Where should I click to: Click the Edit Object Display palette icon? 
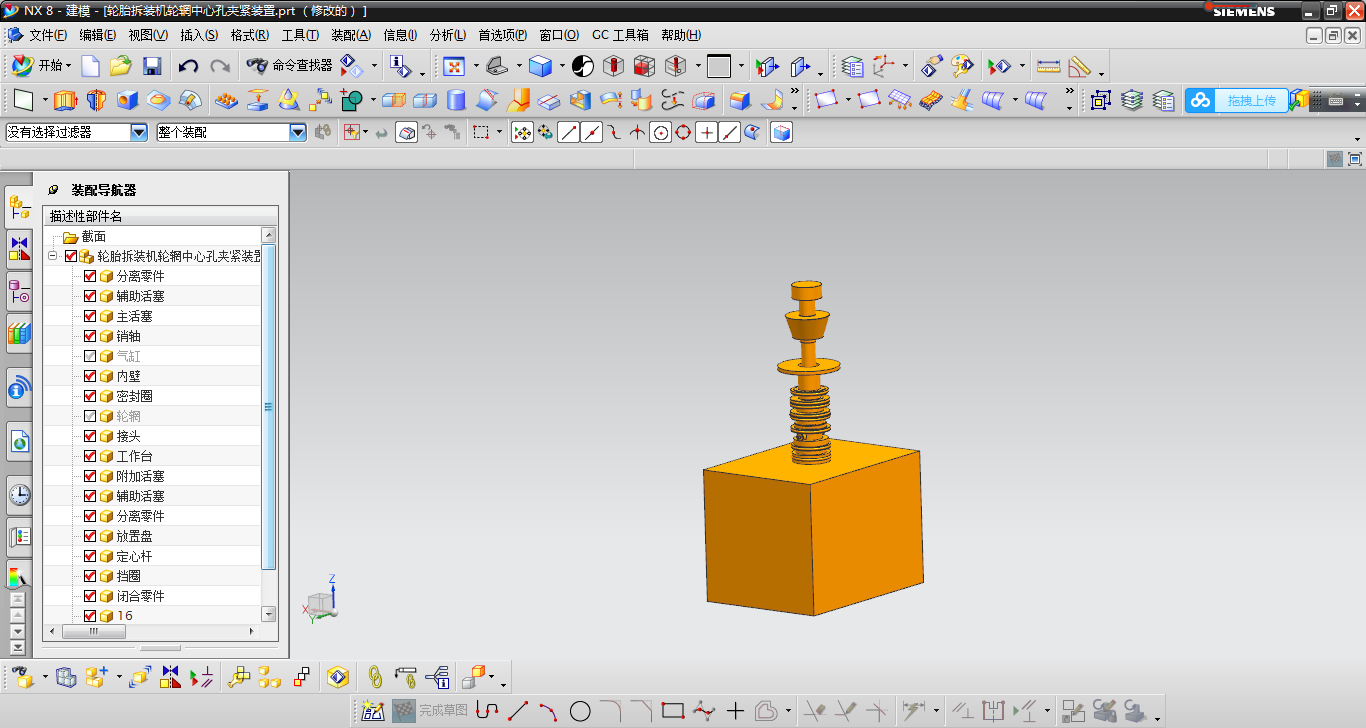click(x=962, y=67)
